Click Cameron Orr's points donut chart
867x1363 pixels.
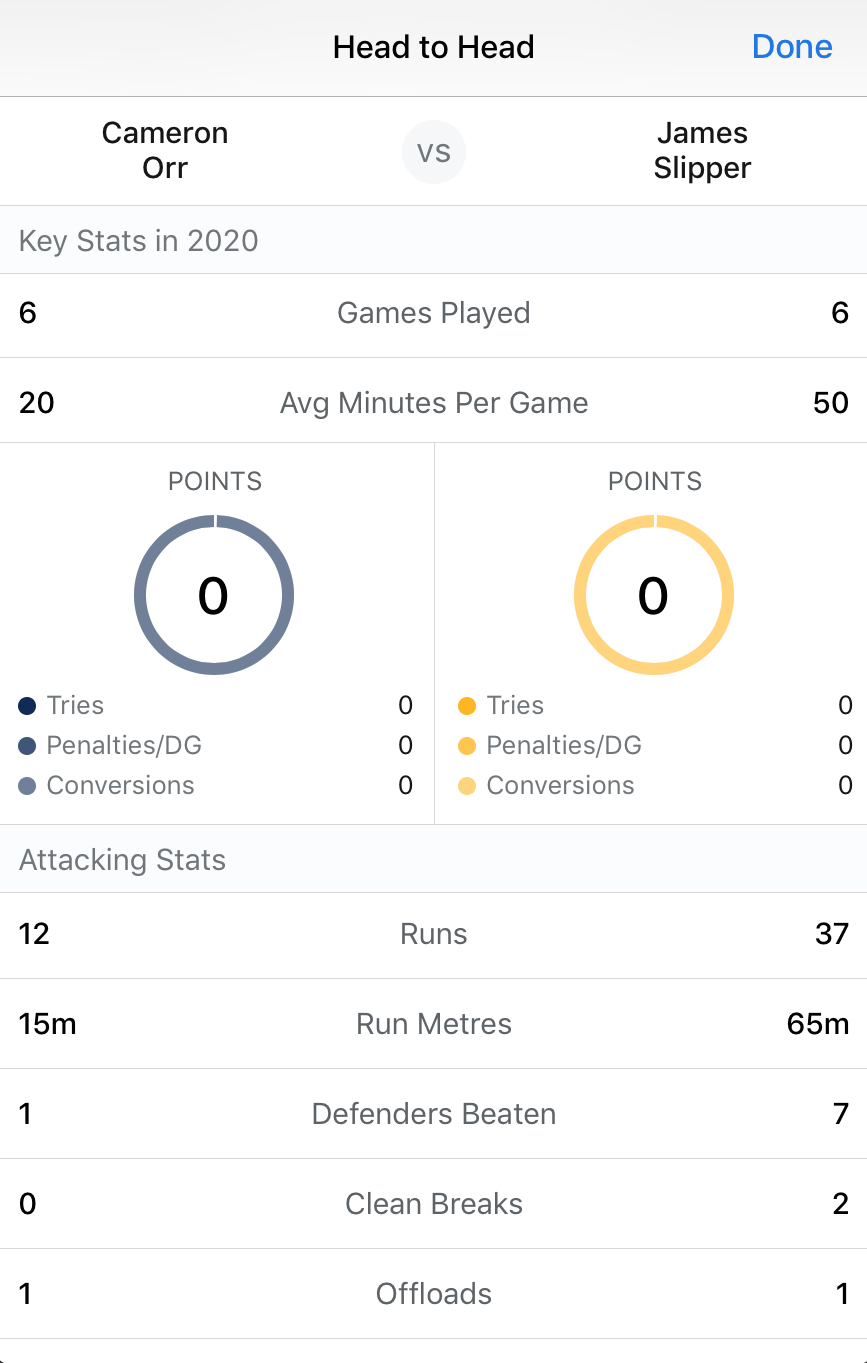coord(214,595)
